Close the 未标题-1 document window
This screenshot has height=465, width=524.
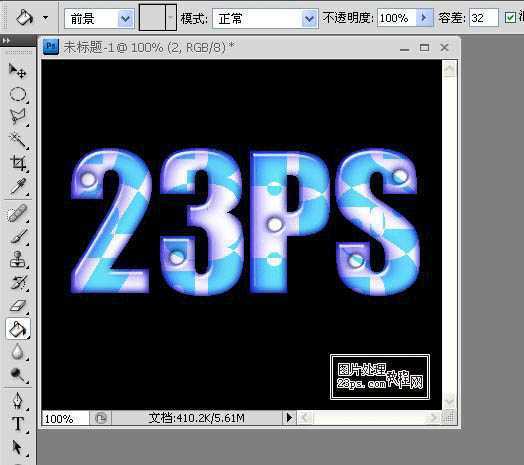click(x=444, y=48)
